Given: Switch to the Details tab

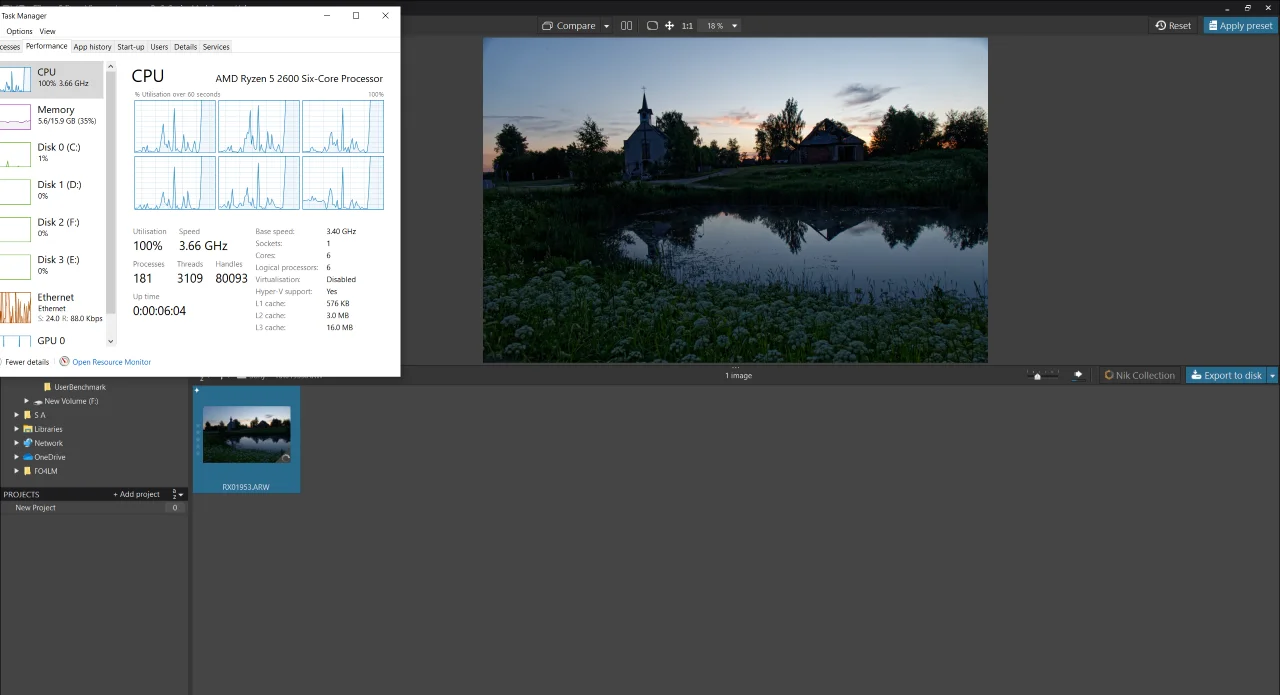Looking at the screenshot, I should [186, 47].
